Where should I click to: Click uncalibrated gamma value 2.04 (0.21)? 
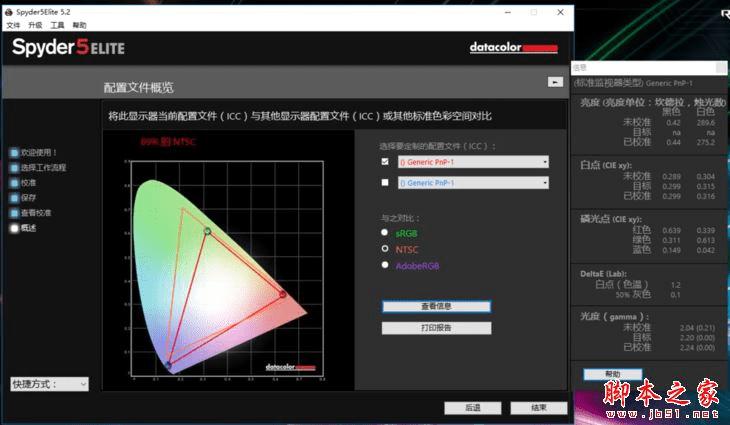click(x=697, y=328)
